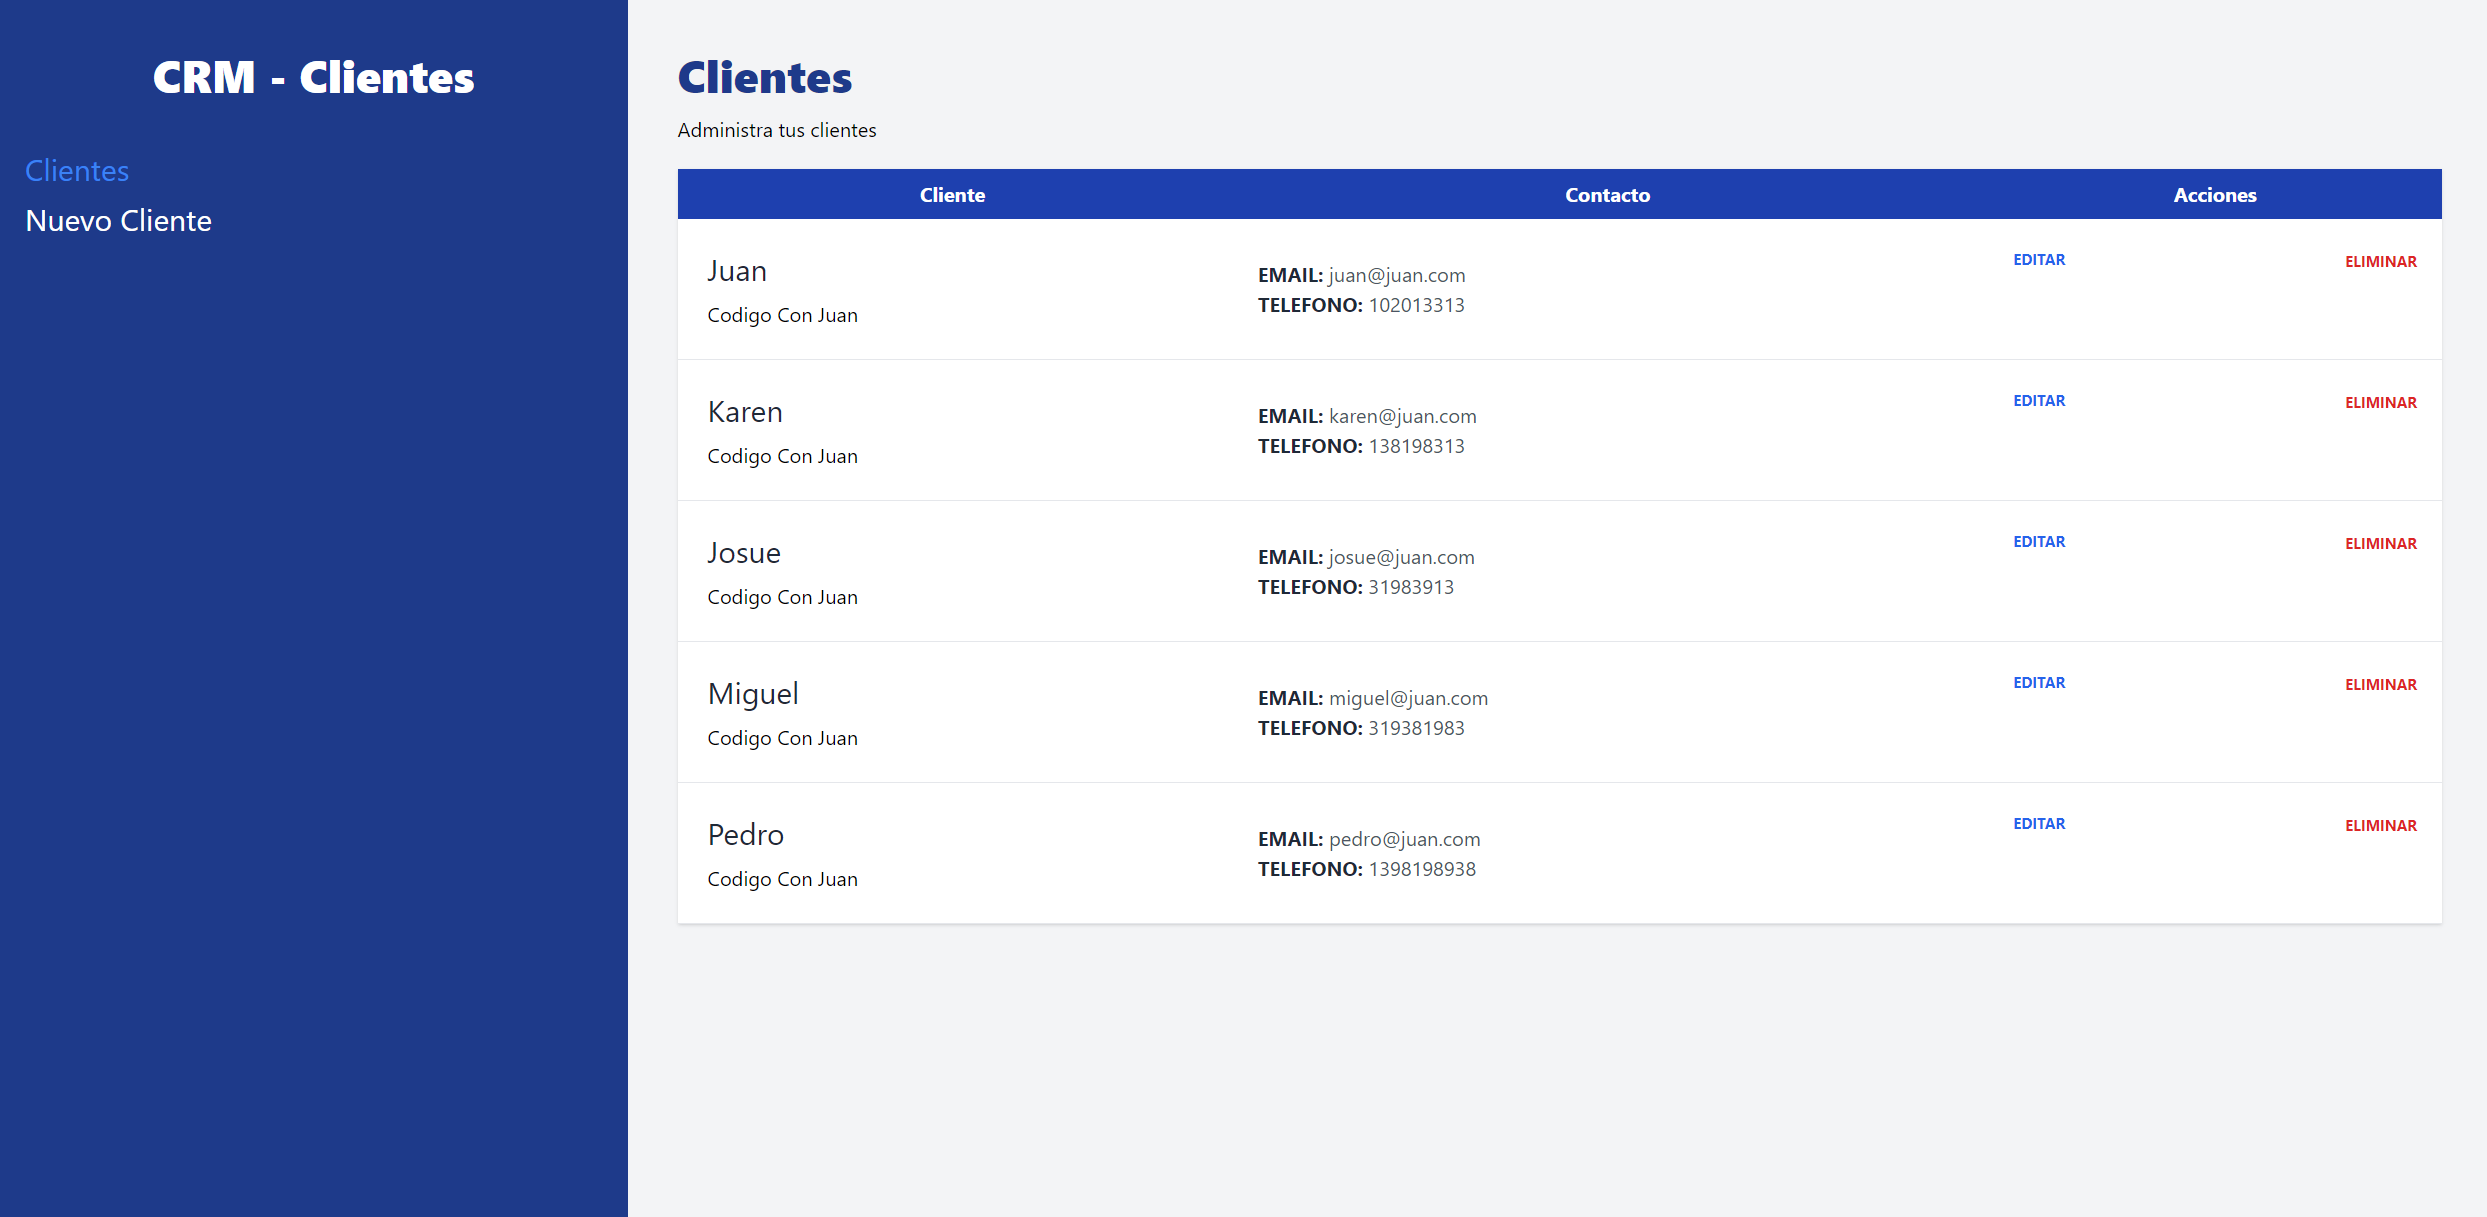
Task: Edit Miguel's client entry
Action: [2038, 683]
